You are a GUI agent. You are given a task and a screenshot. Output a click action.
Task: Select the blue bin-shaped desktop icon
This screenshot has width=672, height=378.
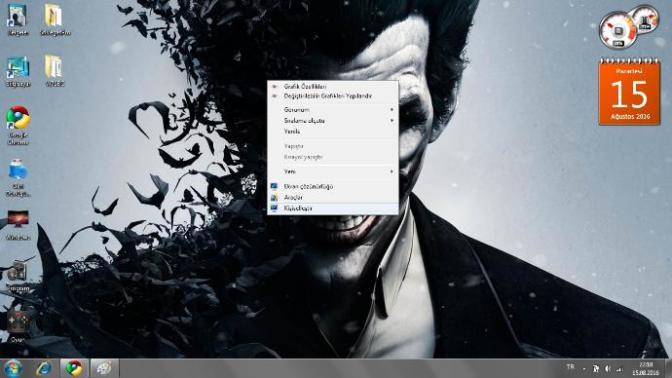click(18, 178)
